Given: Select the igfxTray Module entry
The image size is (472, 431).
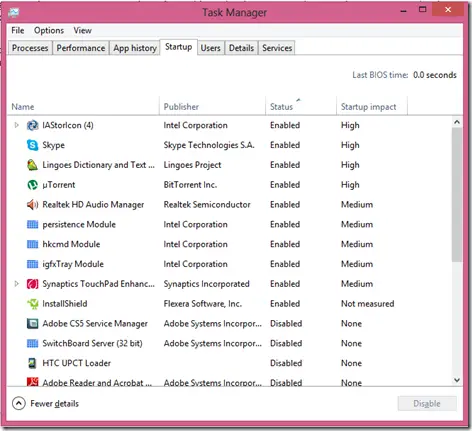Looking at the screenshot, I should click(73, 264).
